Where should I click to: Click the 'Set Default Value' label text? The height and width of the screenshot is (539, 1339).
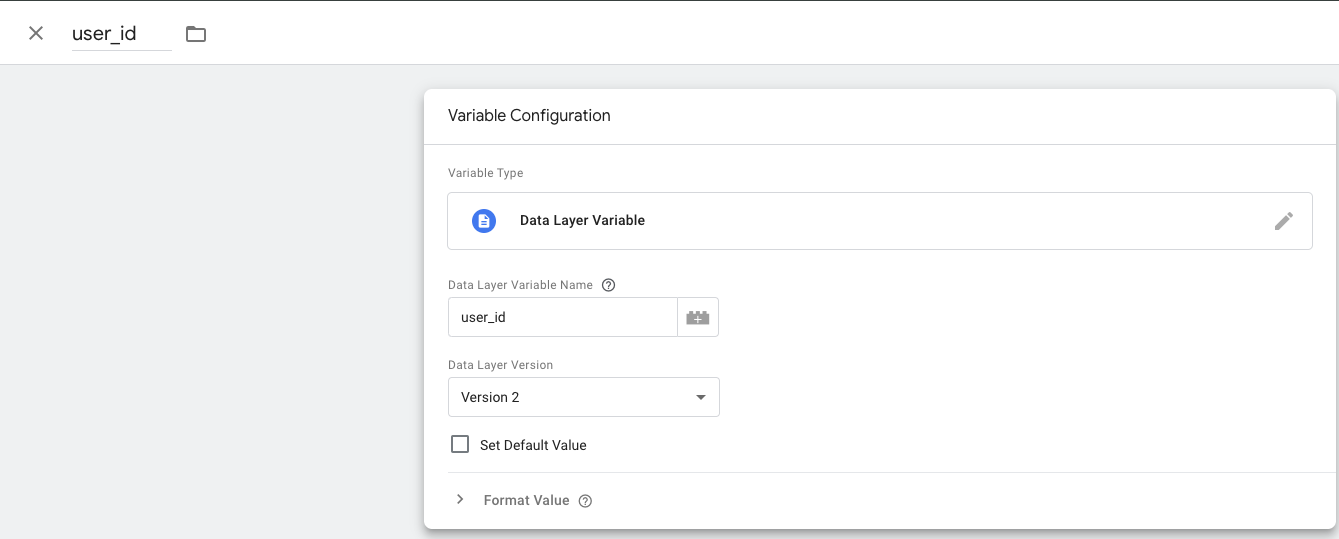[x=533, y=445]
